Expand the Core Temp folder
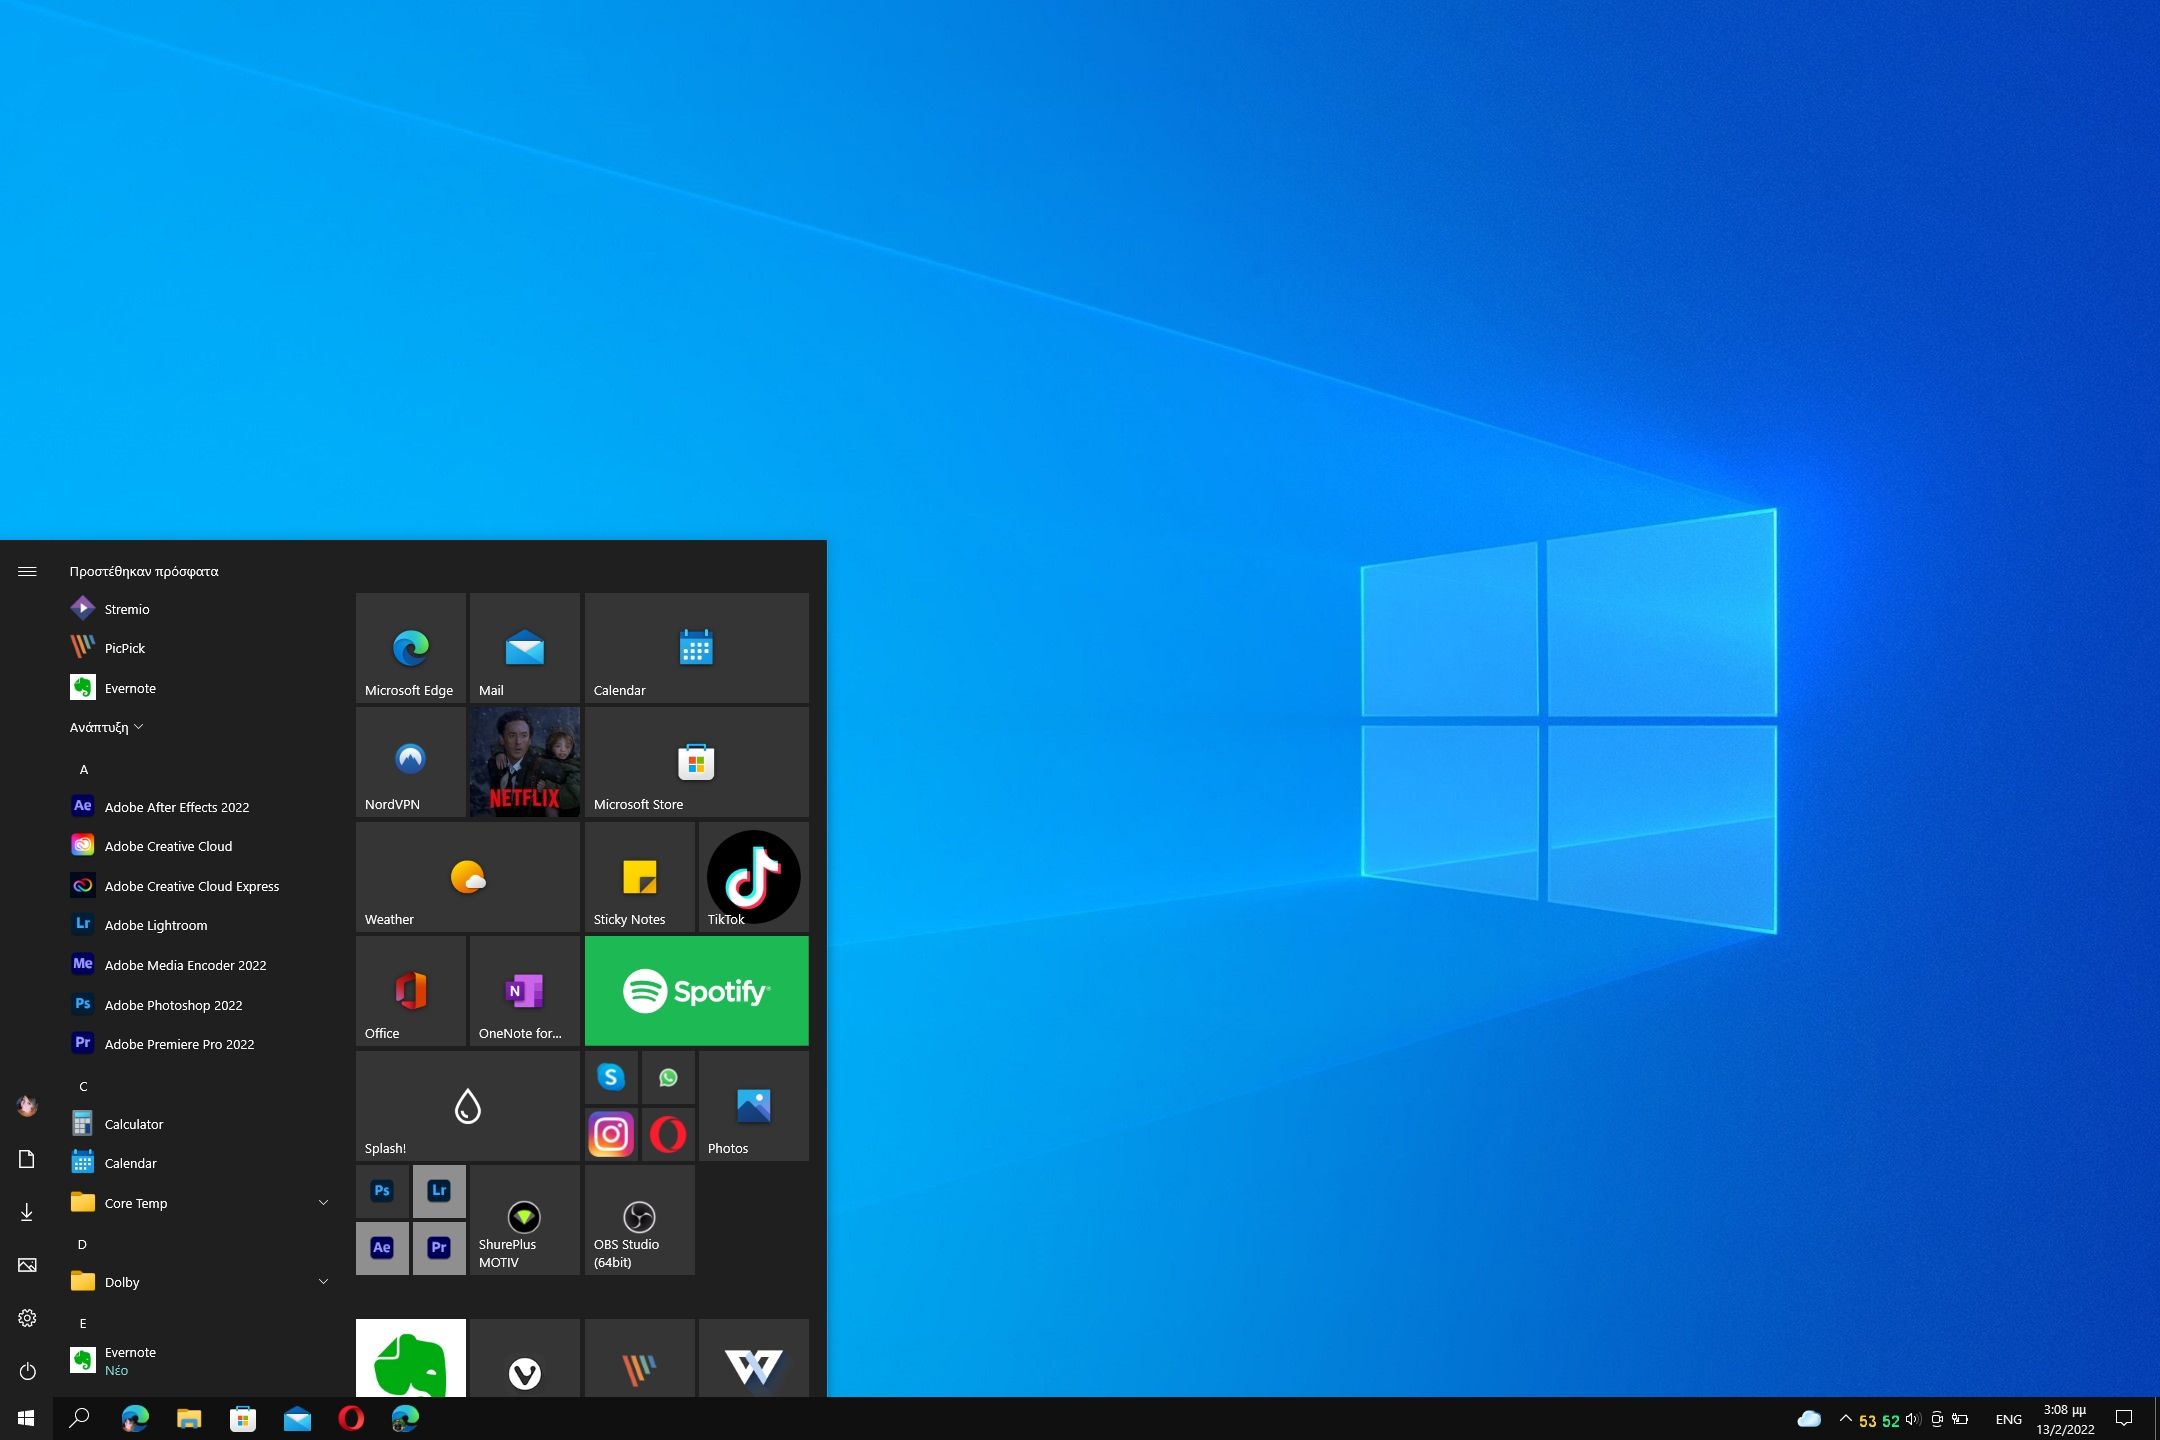Screen dimensions: 2160x1440 [323, 1202]
